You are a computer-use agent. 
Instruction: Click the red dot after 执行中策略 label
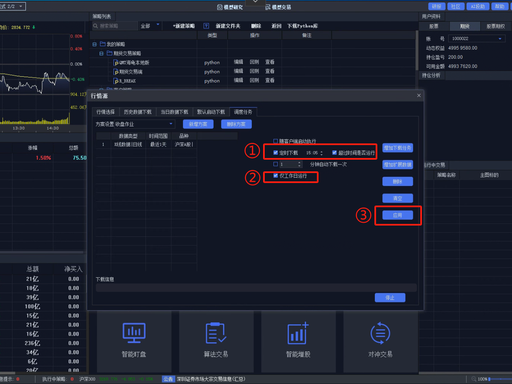(x=72, y=379)
